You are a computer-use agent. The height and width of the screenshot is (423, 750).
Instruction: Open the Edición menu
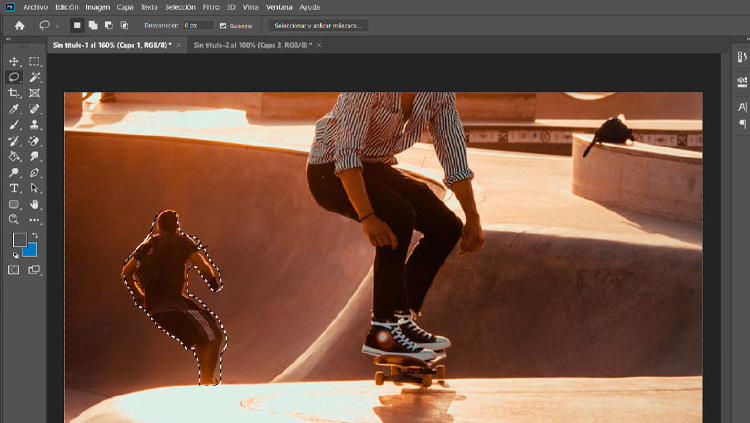click(66, 7)
